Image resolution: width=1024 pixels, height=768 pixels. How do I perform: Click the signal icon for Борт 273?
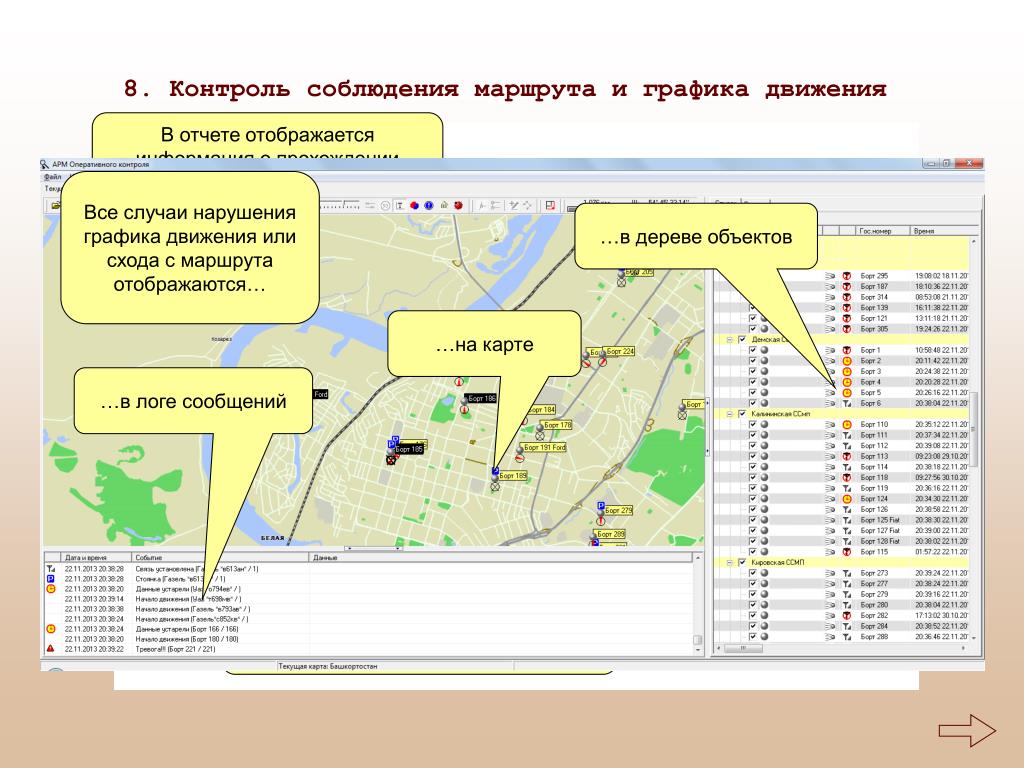click(846, 573)
